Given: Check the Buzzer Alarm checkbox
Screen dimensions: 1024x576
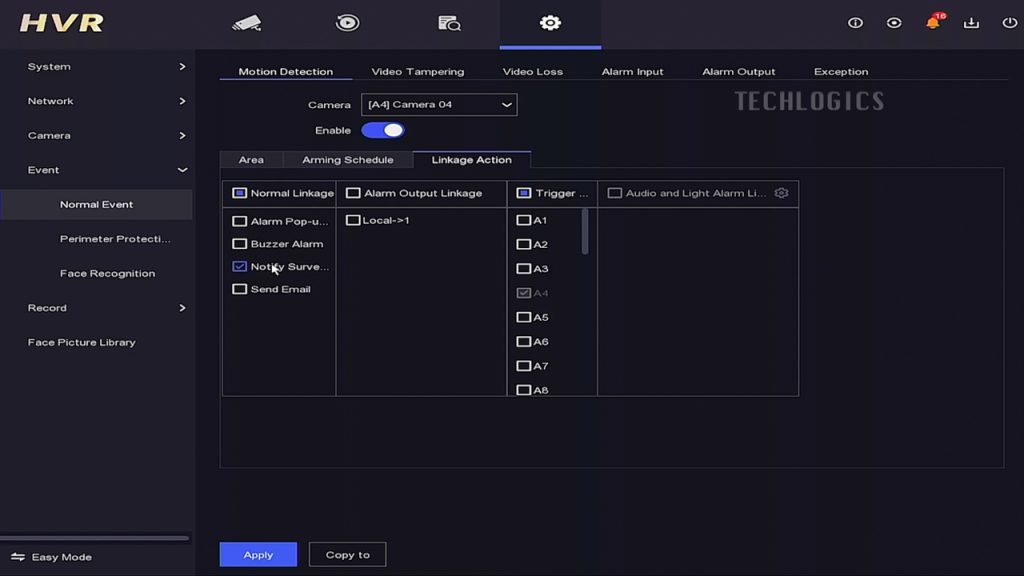Looking at the screenshot, I should [240, 244].
